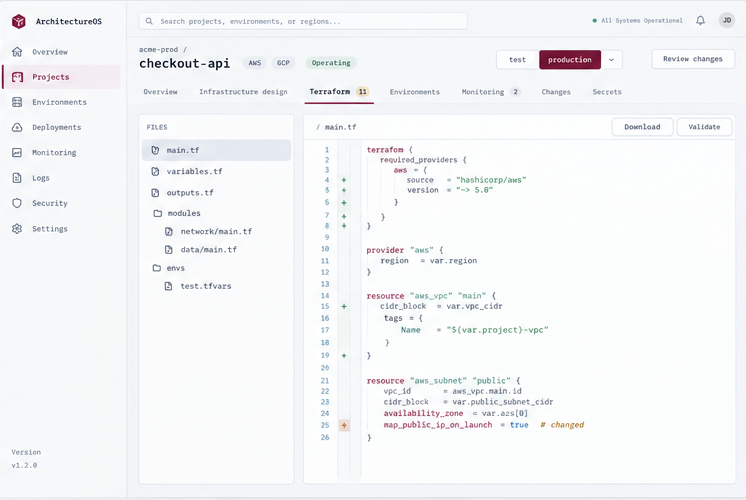Screen dimensions: 746x500
Task: Switch to the test environment
Action: click(518, 60)
